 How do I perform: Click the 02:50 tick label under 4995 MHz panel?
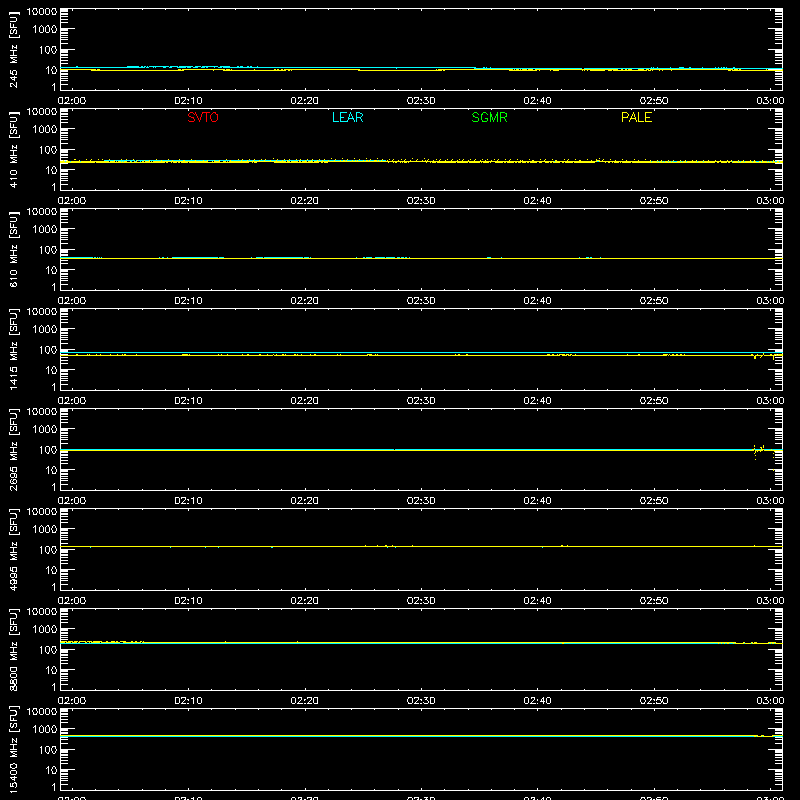tap(654, 601)
